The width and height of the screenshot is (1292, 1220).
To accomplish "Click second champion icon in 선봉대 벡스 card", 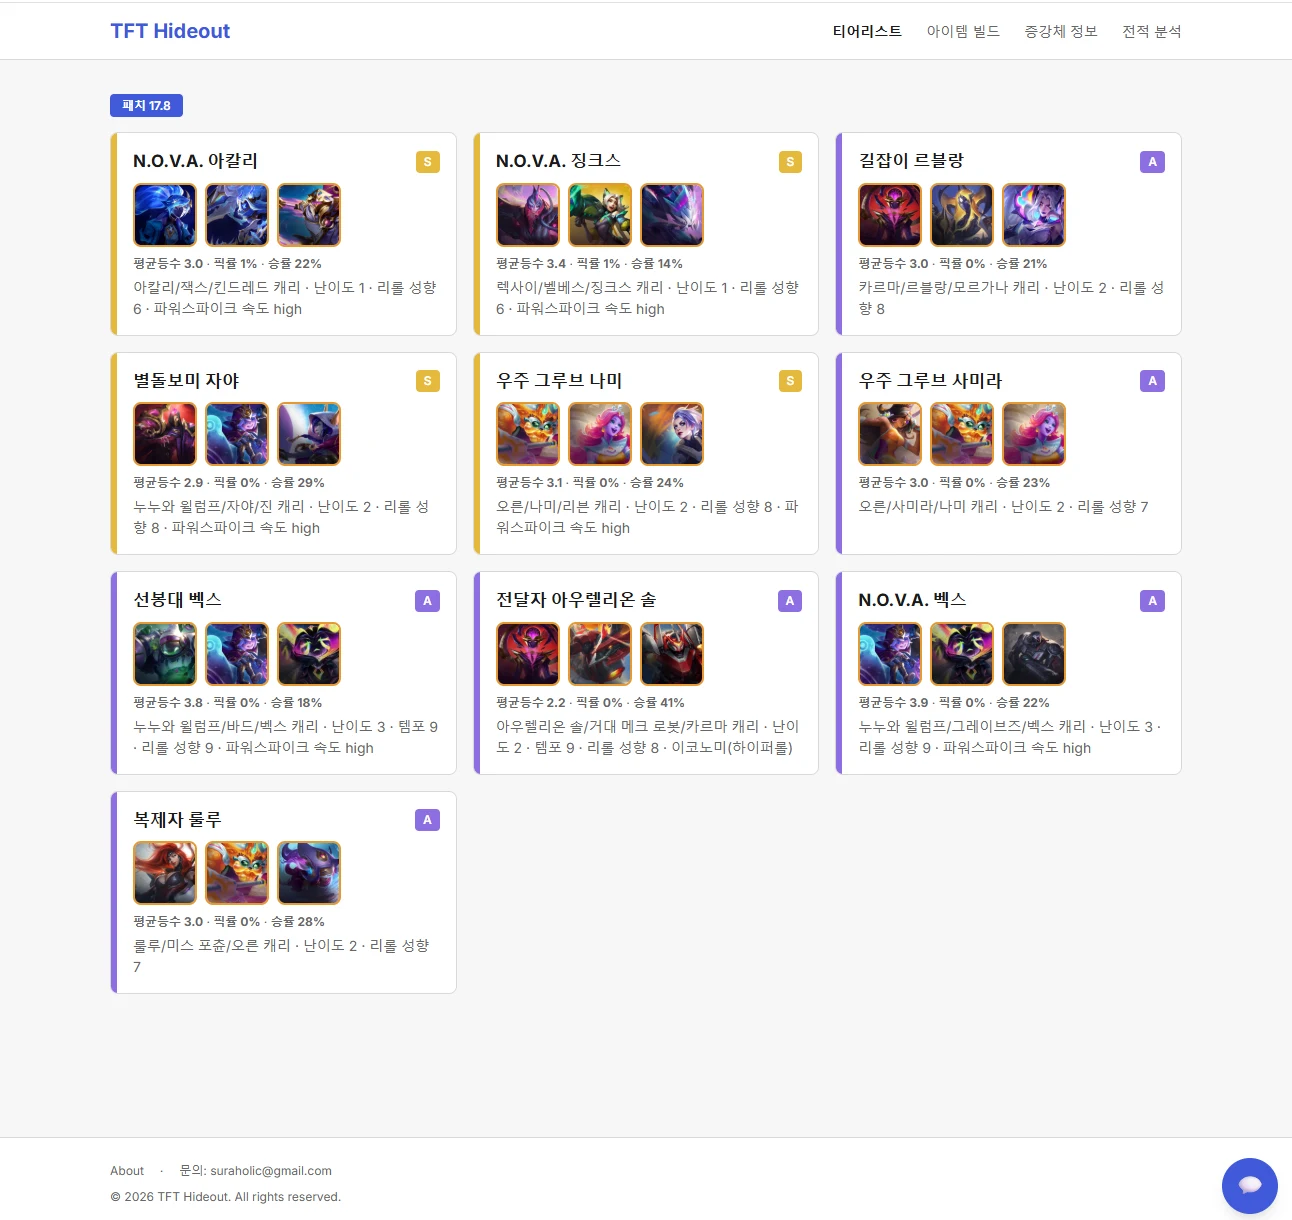I will 237,654.
